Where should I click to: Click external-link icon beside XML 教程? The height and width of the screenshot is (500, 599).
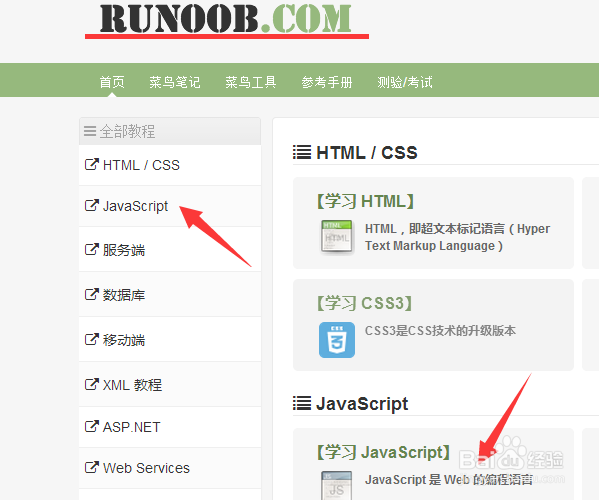[x=92, y=384]
